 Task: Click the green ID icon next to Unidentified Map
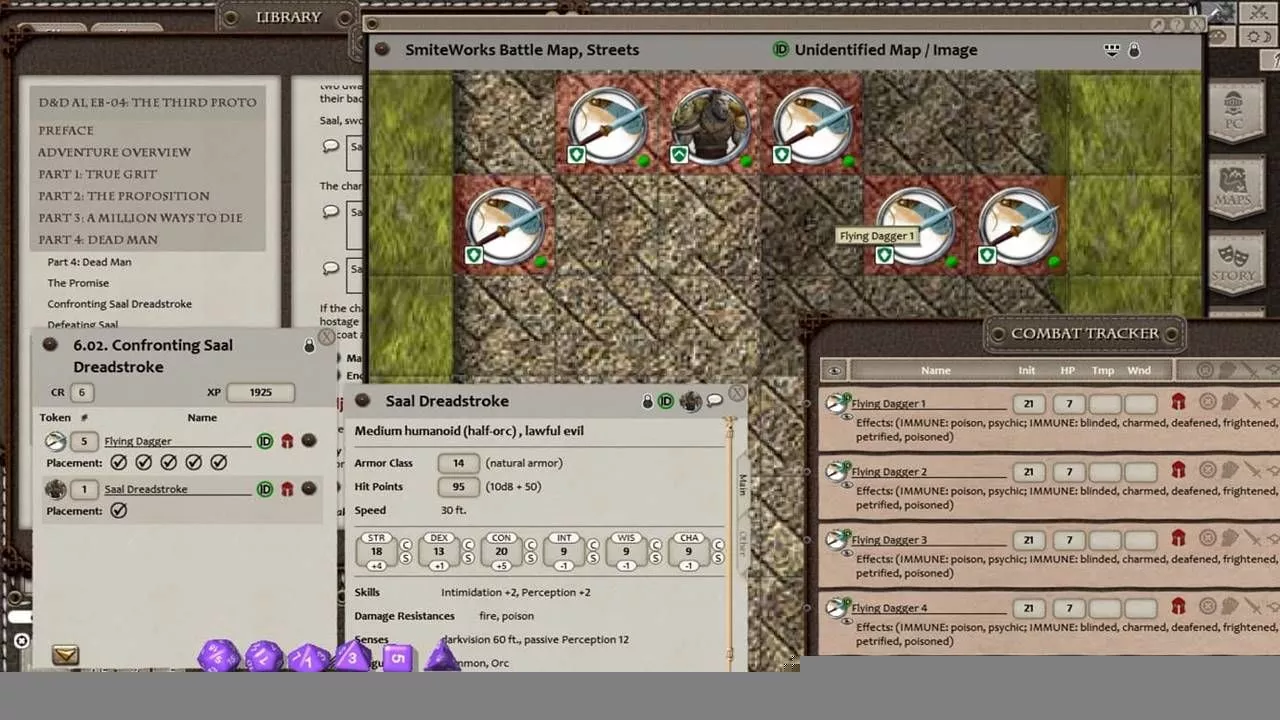(781, 50)
